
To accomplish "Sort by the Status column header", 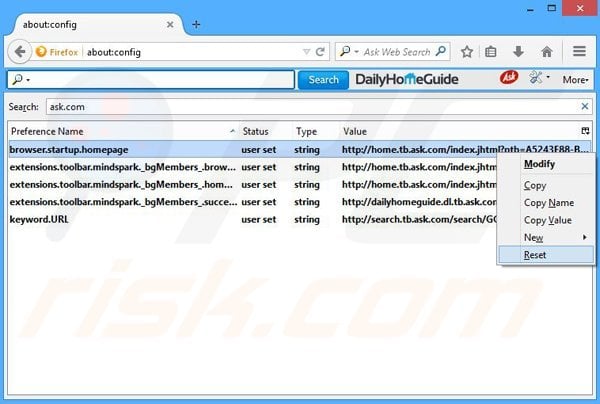I will click(x=266, y=132).
